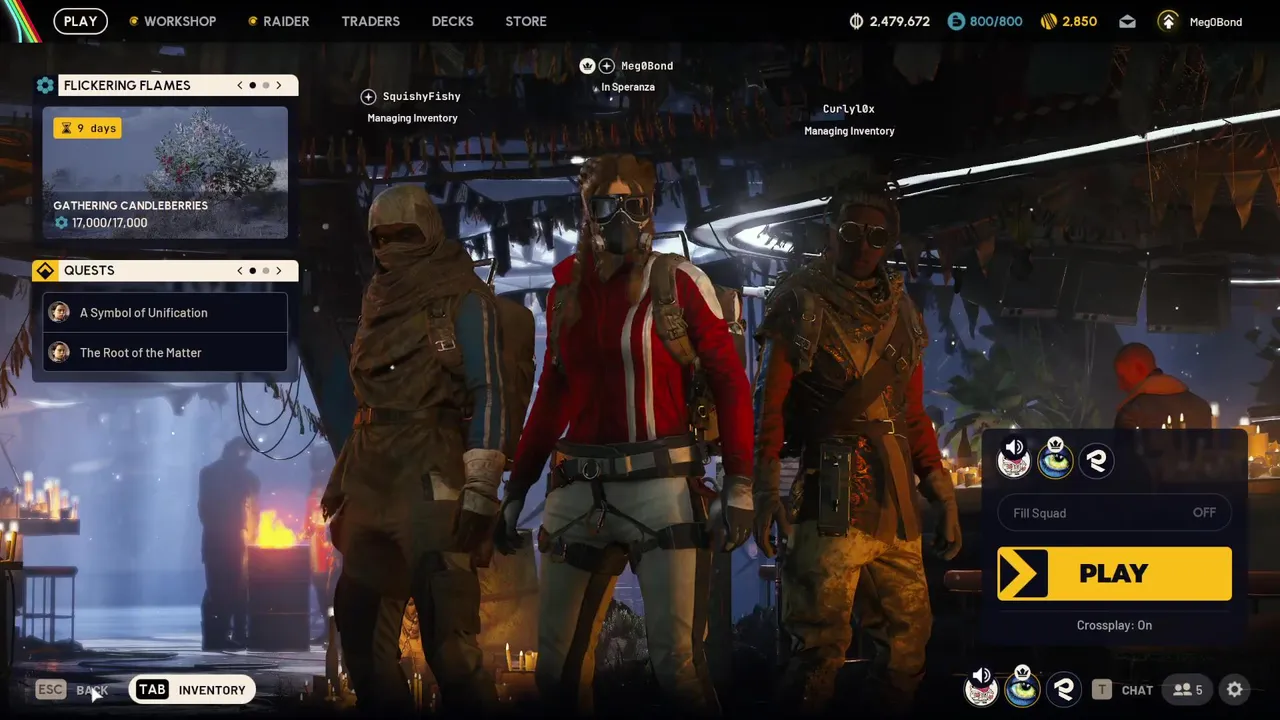Image resolution: width=1280 pixels, height=720 pixels.
Task: Open settings with bottom-right gear icon
Action: pos(1235,689)
